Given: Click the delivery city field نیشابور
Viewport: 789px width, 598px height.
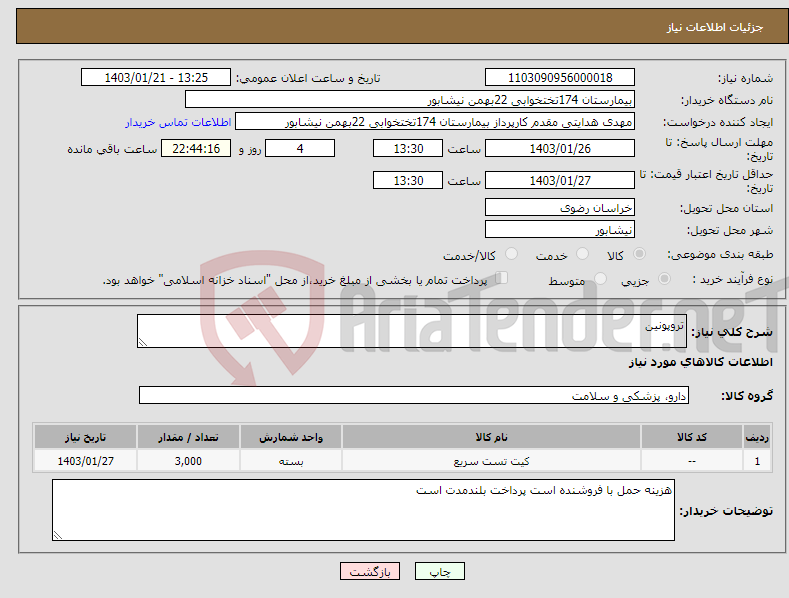Looking at the screenshot, I should click(x=560, y=230).
